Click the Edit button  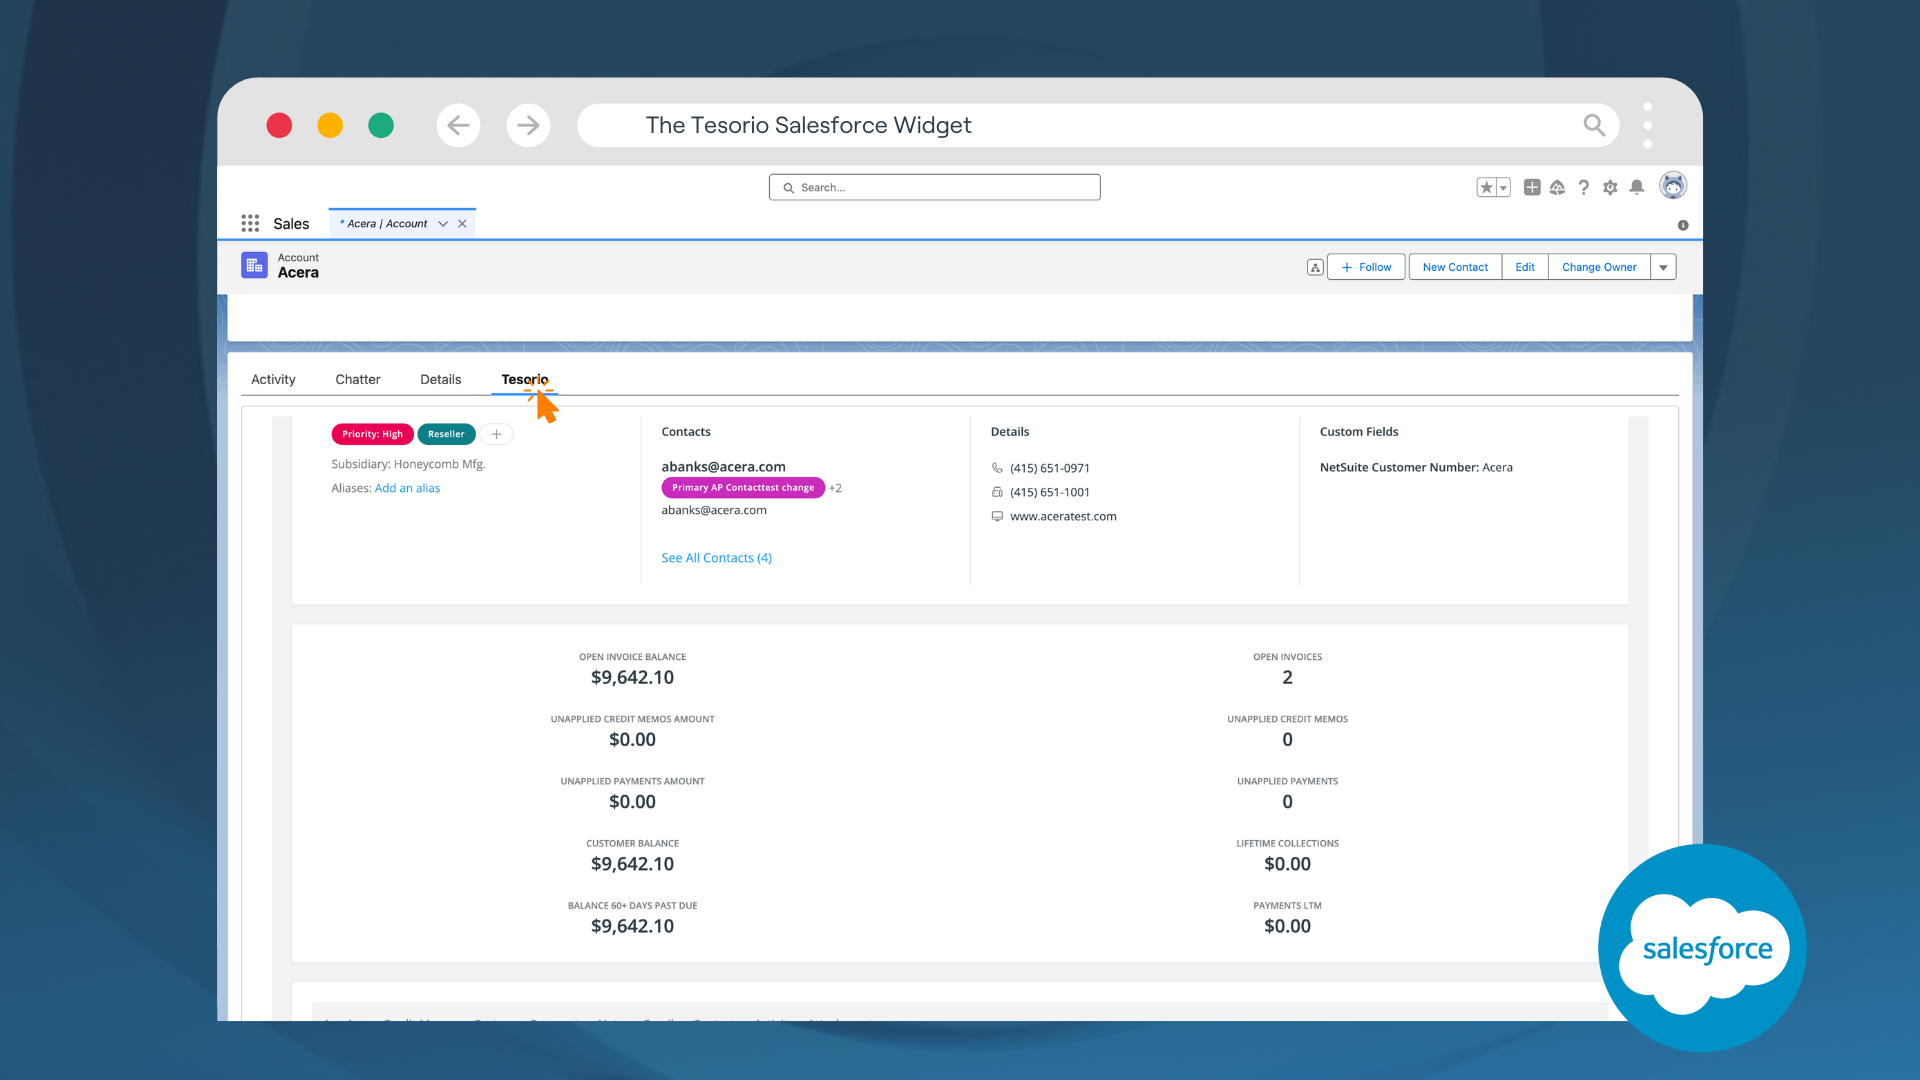(x=1525, y=267)
